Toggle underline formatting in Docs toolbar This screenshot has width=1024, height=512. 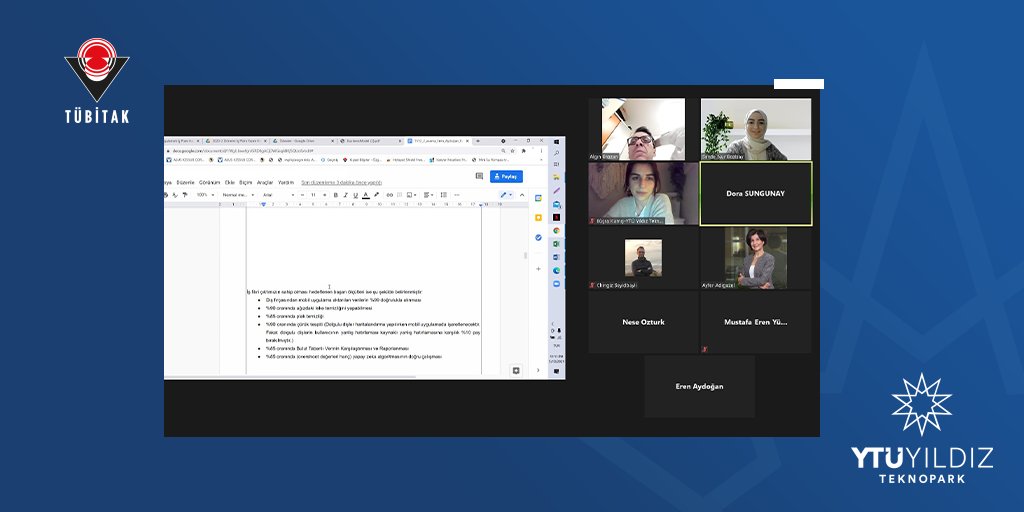[x=356, y=195]
